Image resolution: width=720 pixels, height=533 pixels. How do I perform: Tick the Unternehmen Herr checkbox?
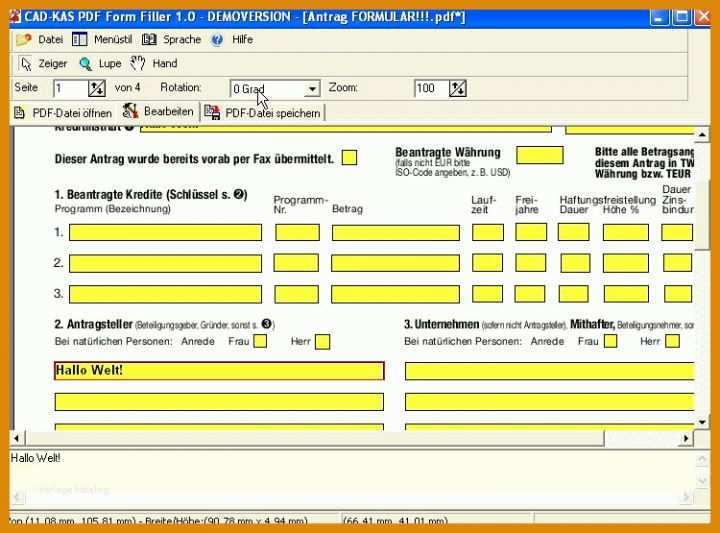(673, 341)
